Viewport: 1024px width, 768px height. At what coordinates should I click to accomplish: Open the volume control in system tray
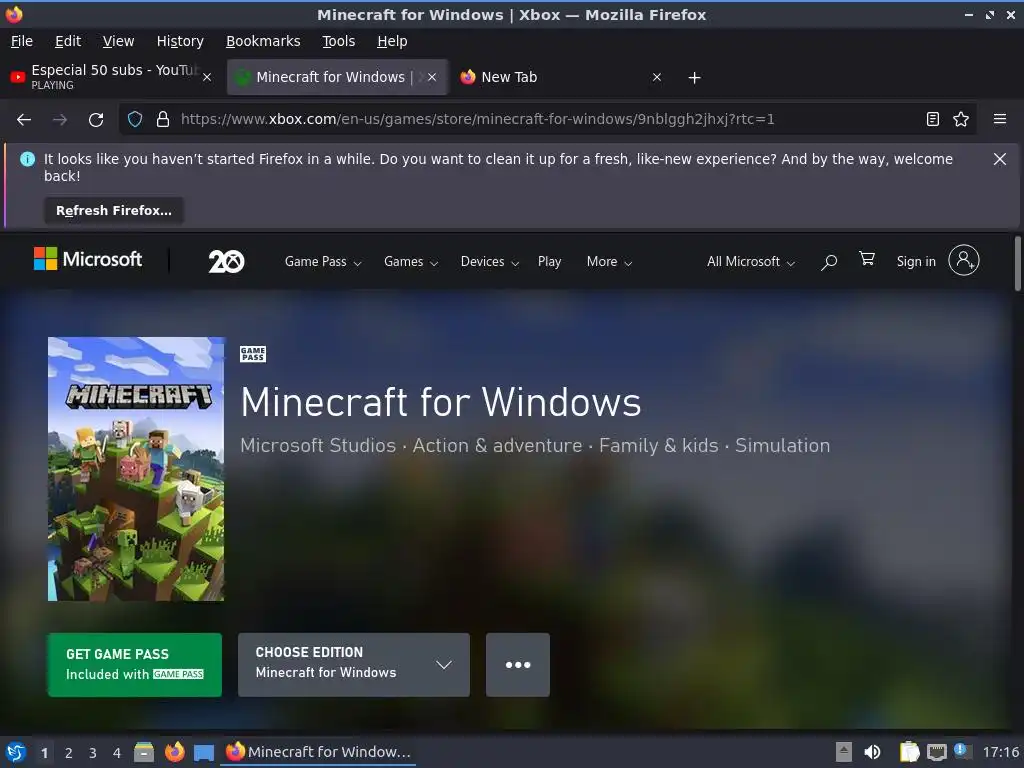872,752
